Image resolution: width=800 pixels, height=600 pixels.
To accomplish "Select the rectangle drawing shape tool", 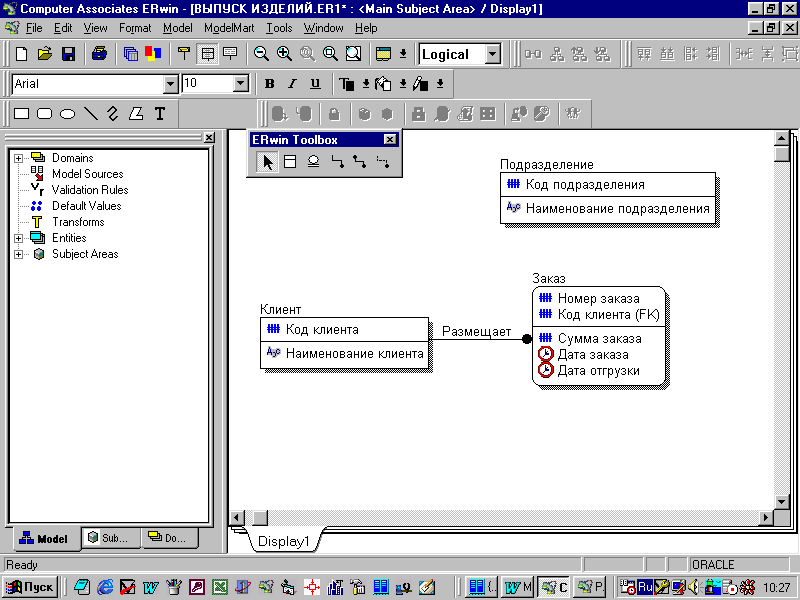I will point(21,114).
